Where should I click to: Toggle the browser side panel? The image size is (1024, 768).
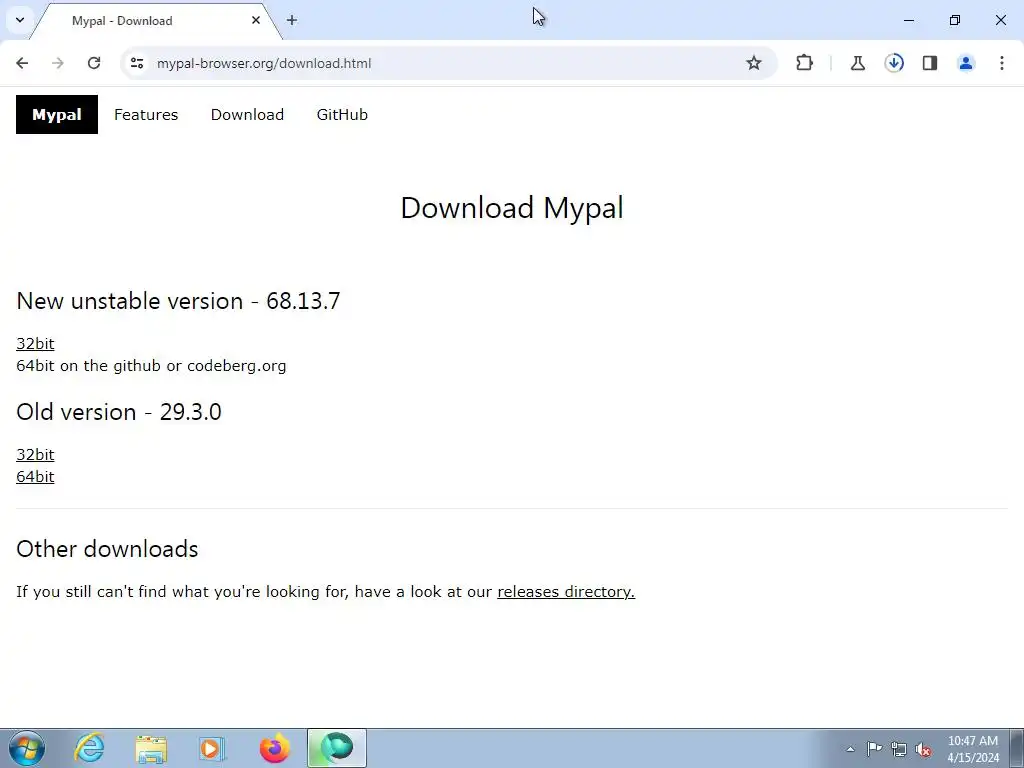[930, 63]
